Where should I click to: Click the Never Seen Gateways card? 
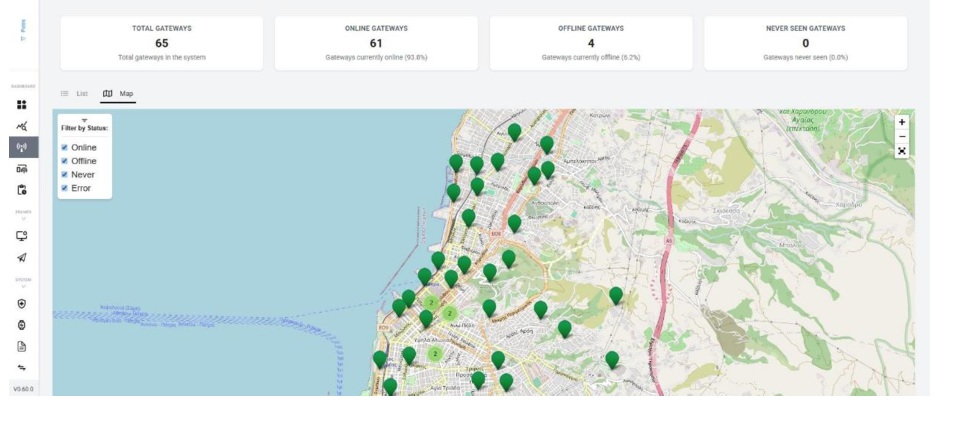point(805,43)
